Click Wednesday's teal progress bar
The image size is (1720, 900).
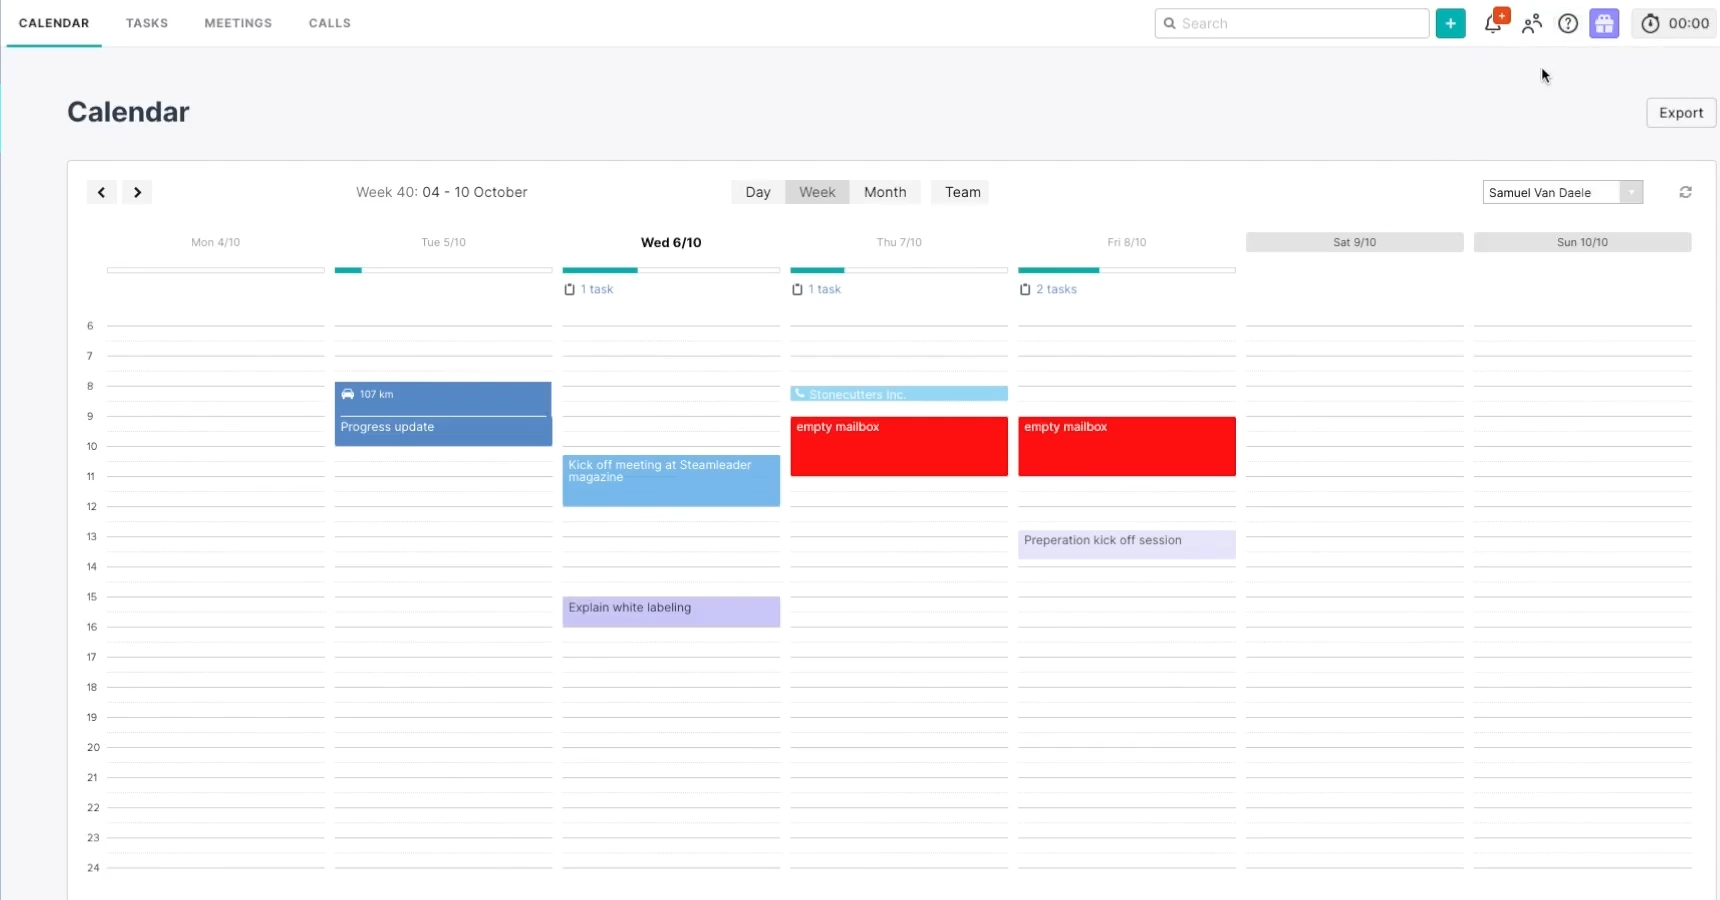[599, 270]
